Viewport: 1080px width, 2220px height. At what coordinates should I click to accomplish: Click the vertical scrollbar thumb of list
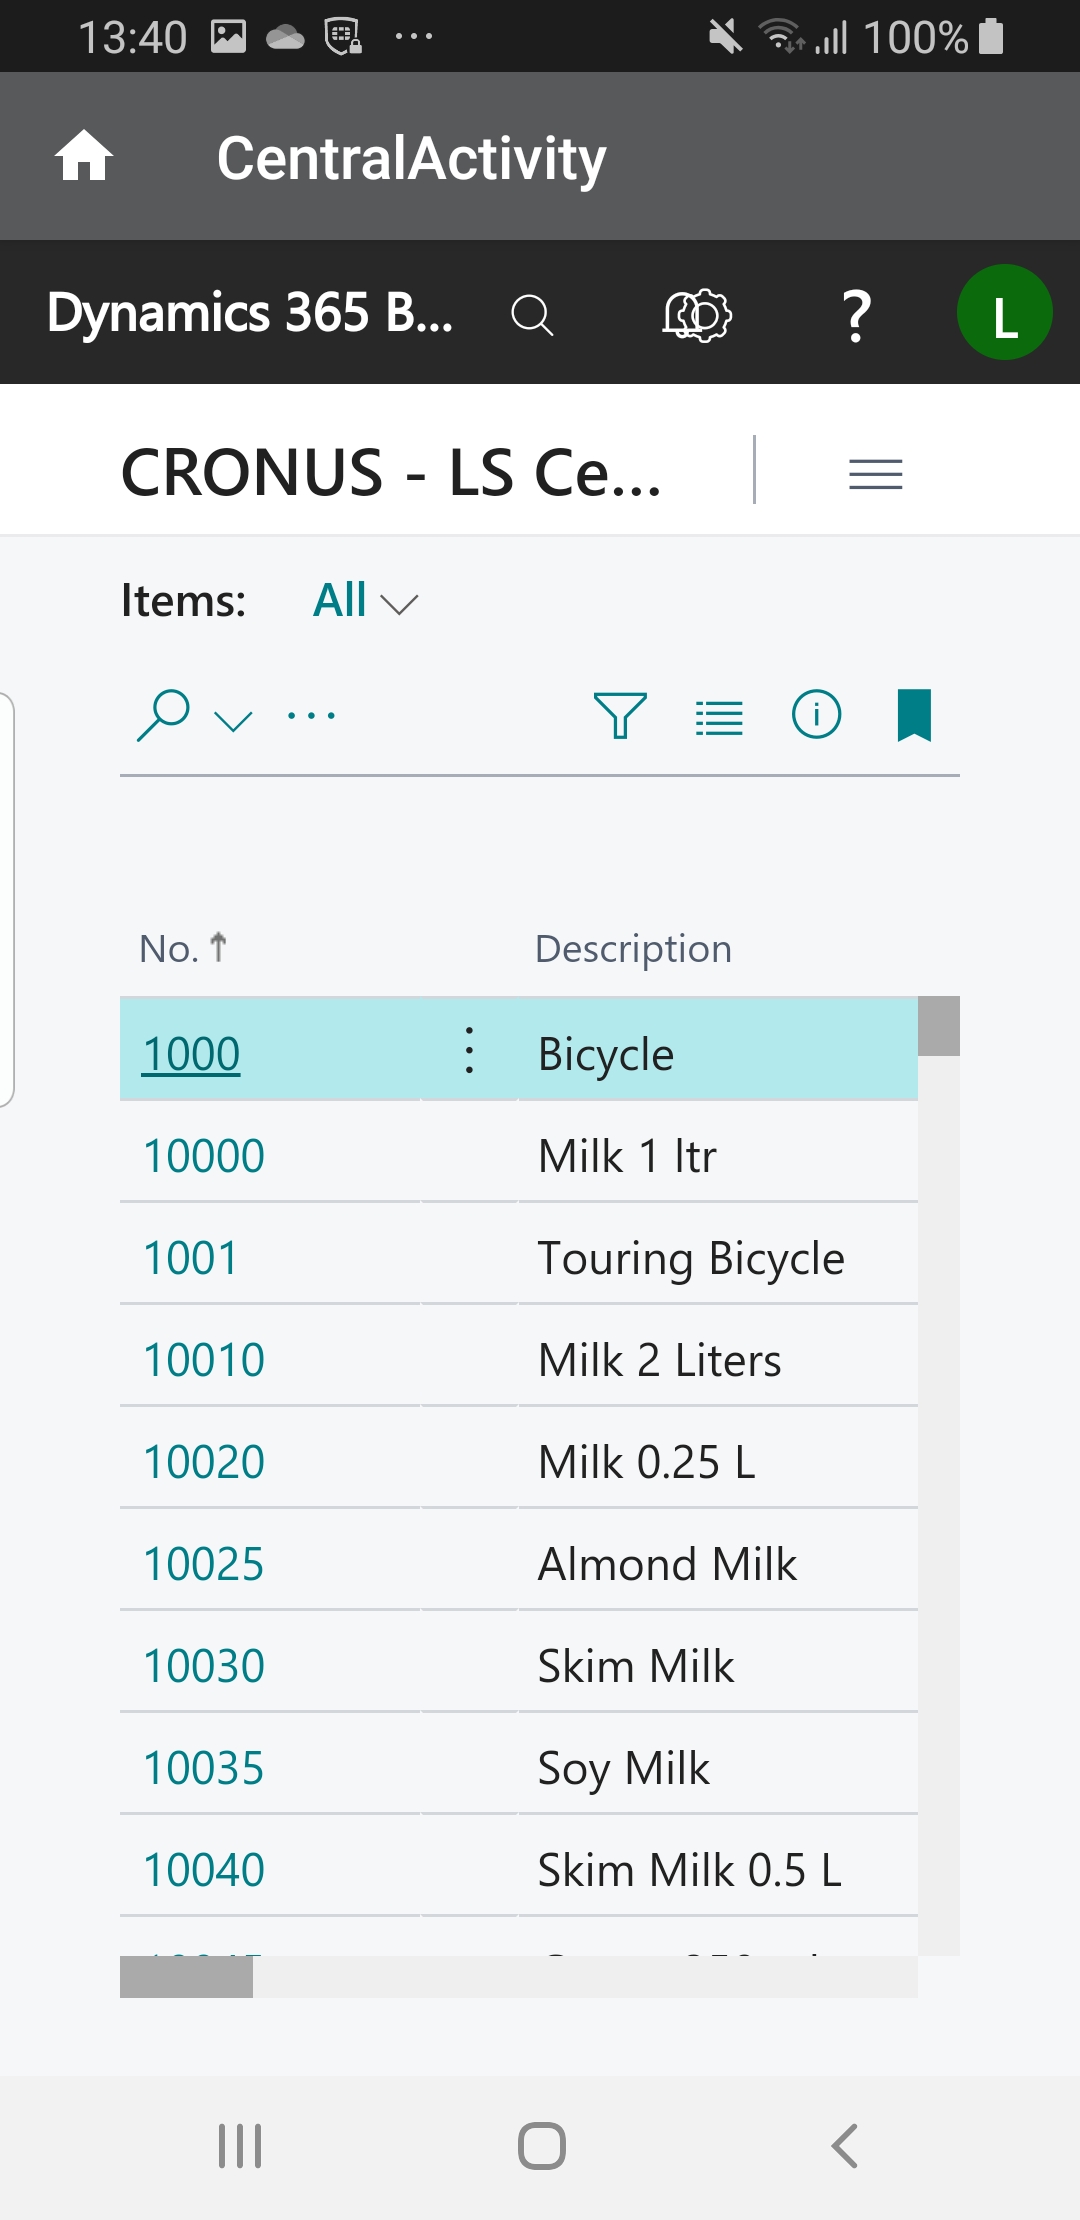coord(939,1026)
